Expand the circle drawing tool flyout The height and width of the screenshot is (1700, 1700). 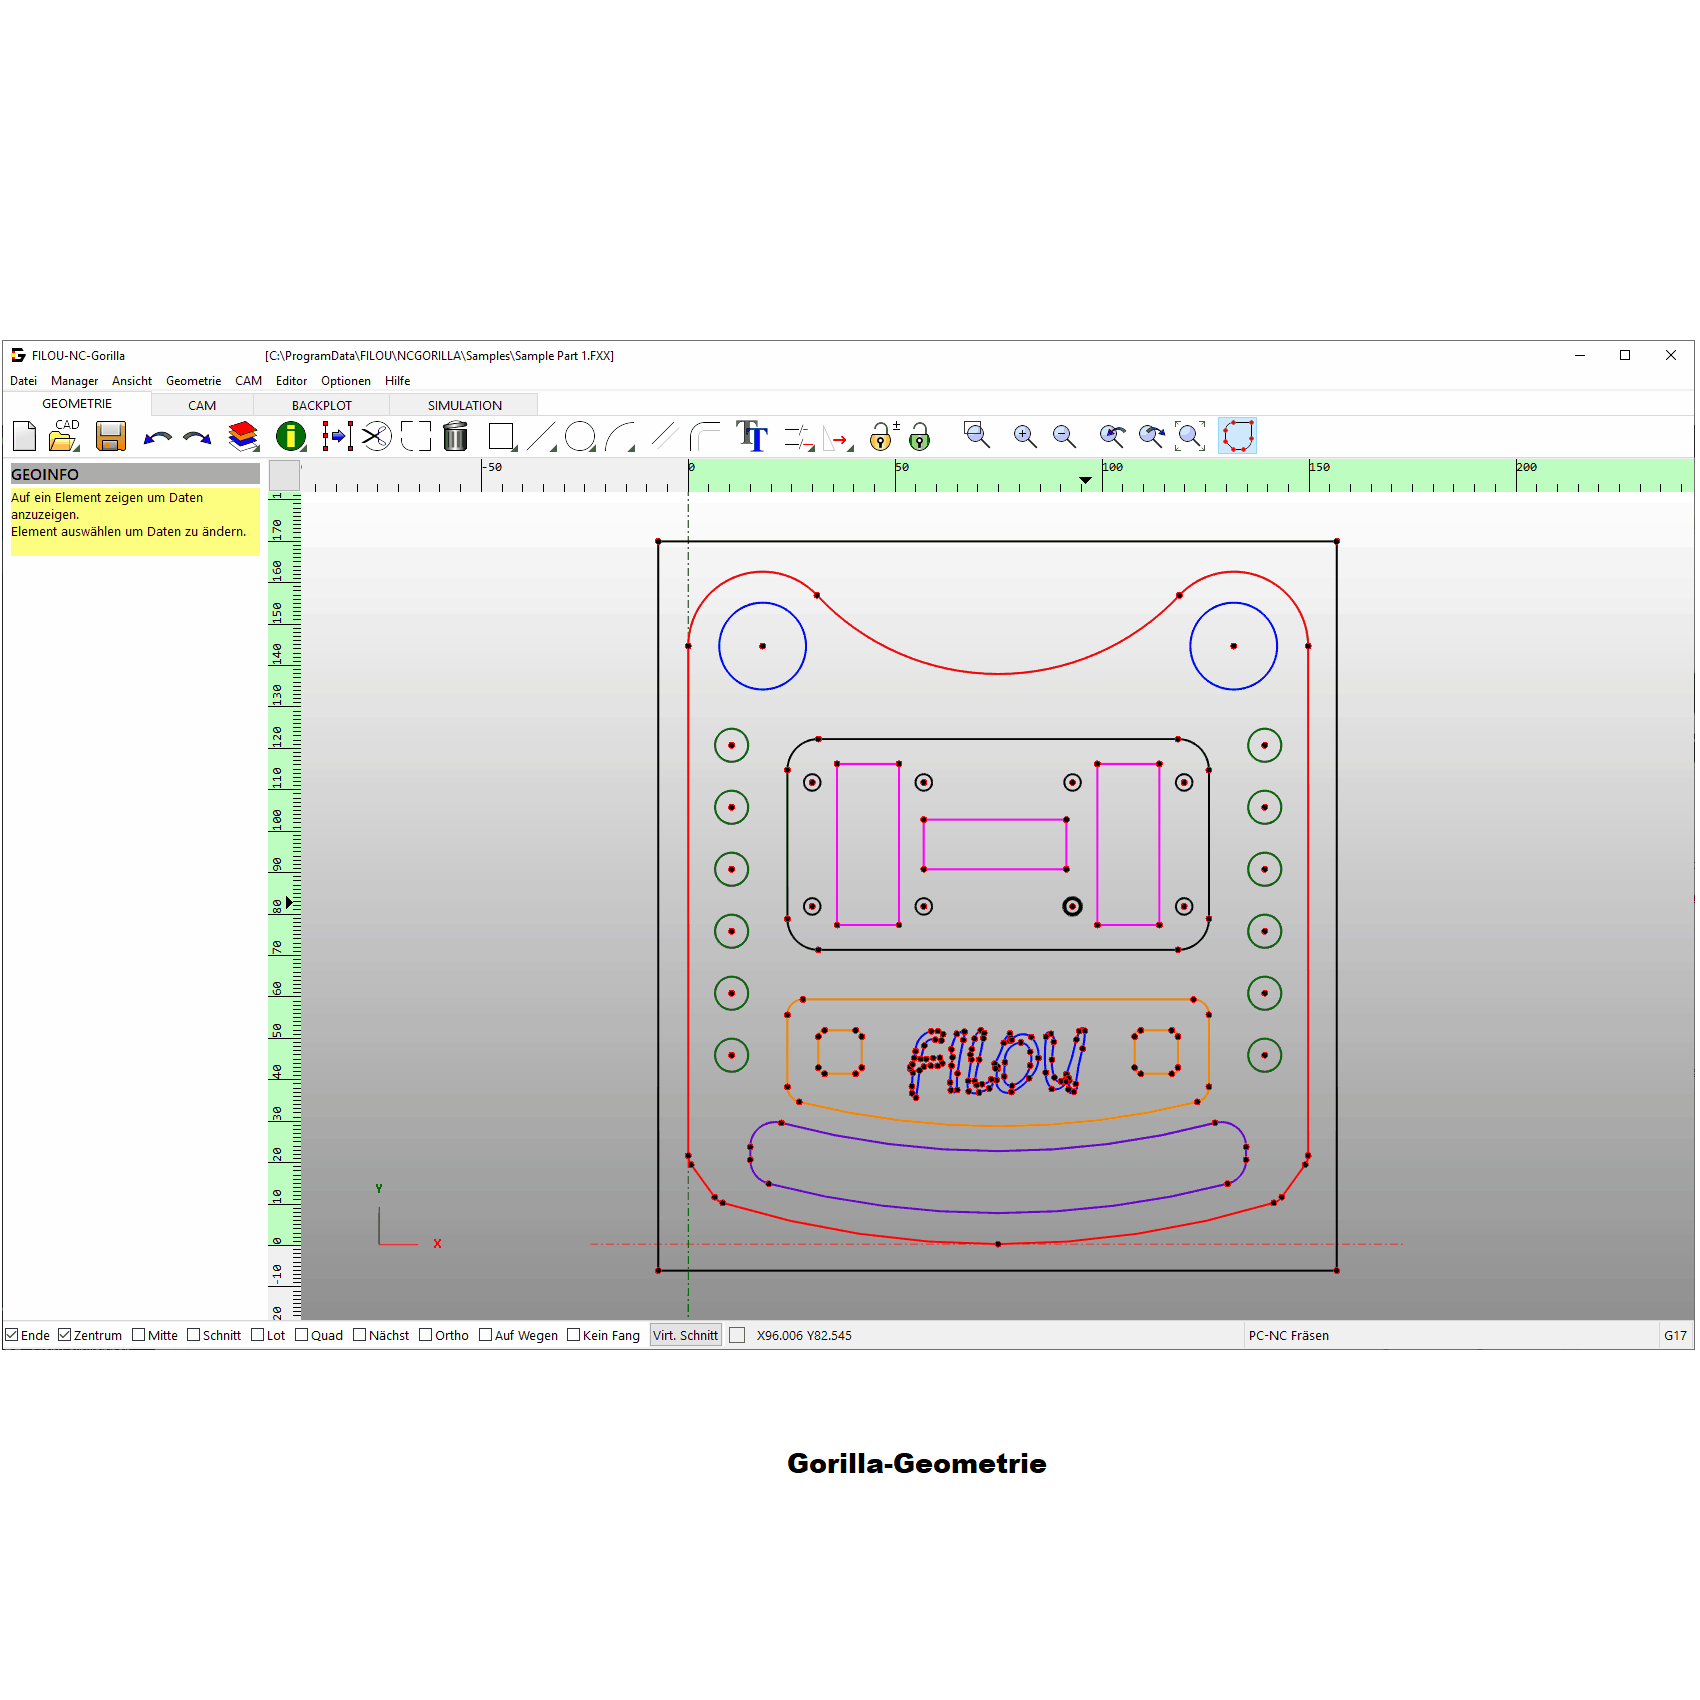click(x=581, y=437)
